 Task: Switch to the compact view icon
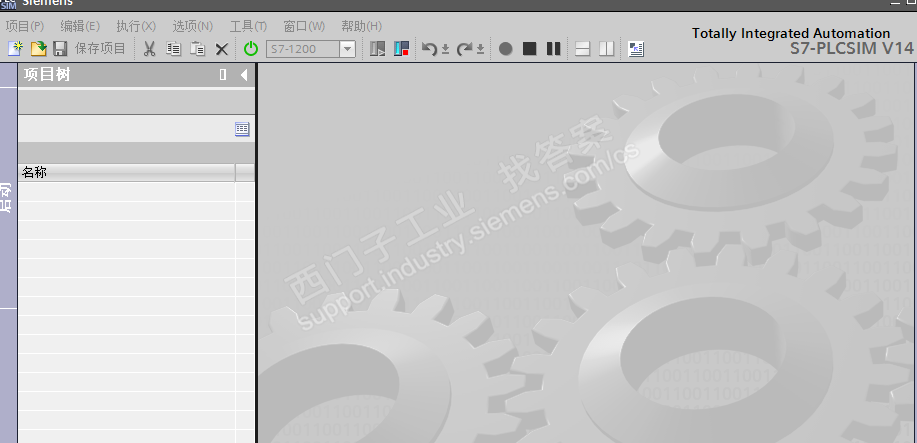pos(636,49)
